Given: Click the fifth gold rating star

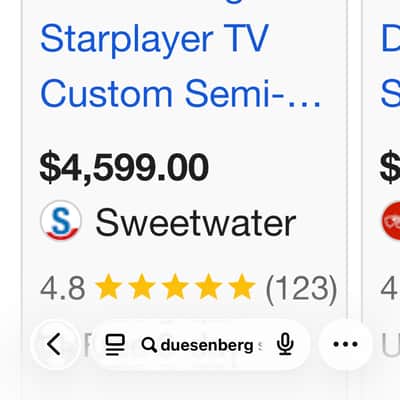Looking at the screenshot, I should pos(242,287).
